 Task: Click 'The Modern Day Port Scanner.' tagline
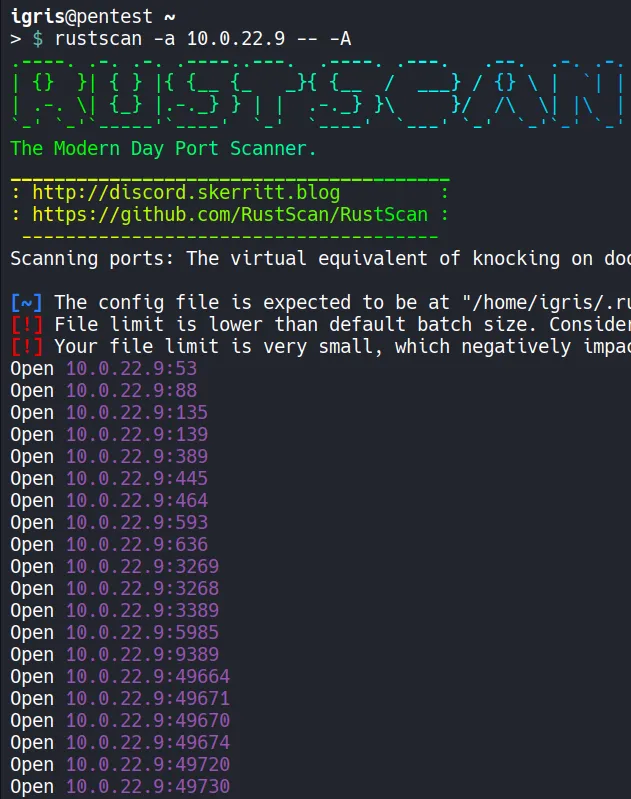(163, 149)
